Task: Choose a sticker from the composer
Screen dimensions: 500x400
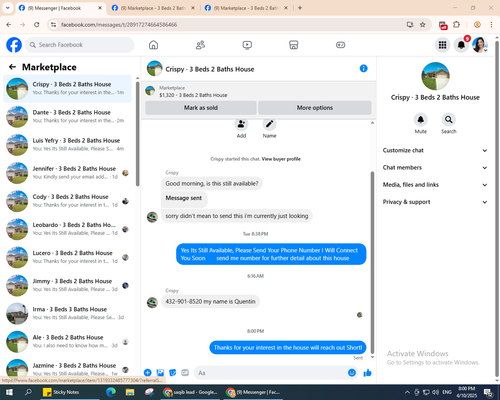Action: tap(173, 373)
